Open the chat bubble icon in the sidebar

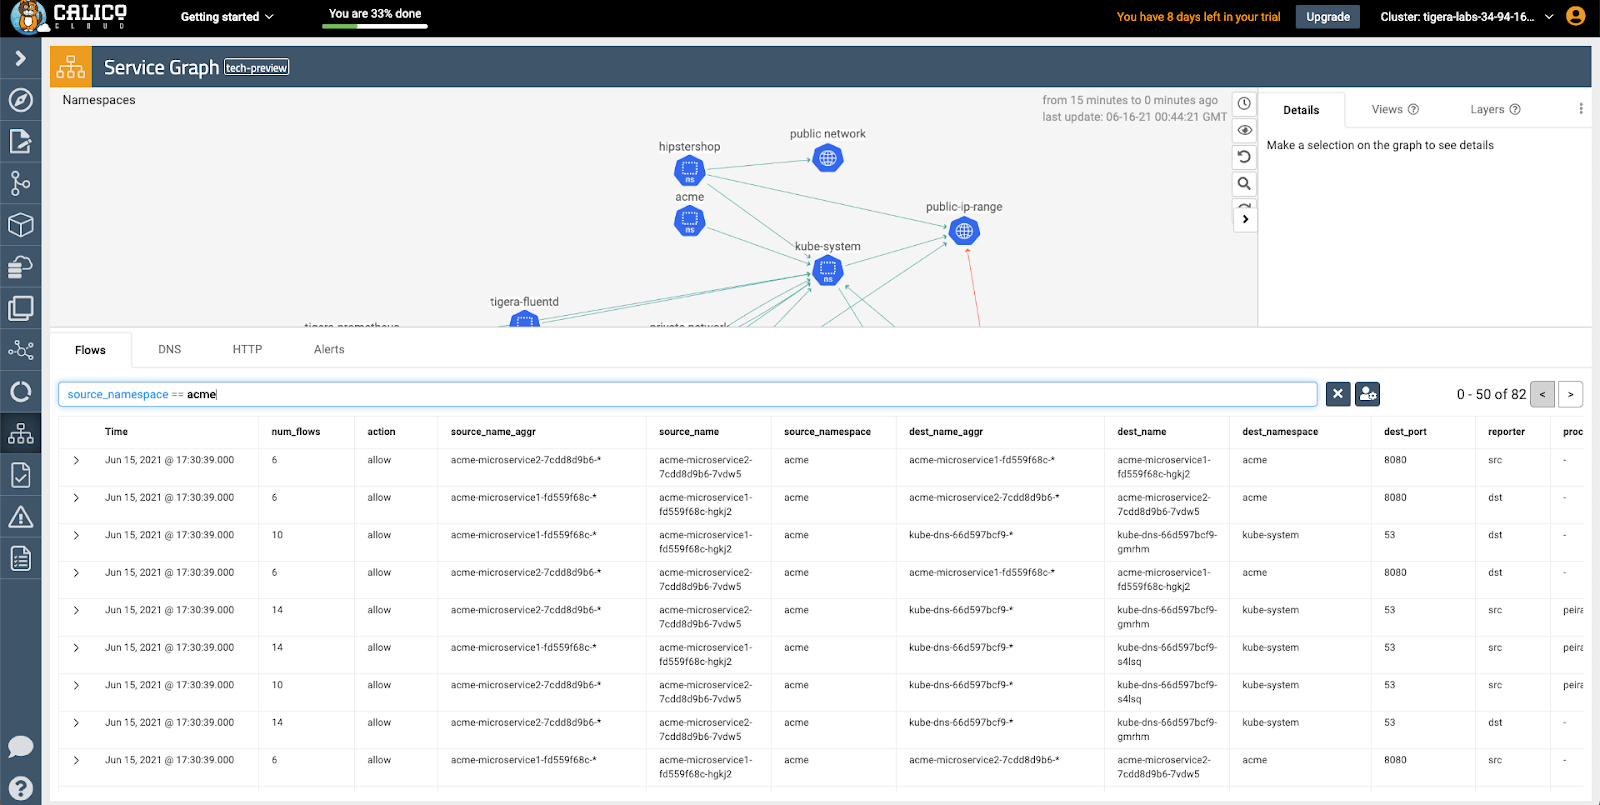[x=20, y=747]
